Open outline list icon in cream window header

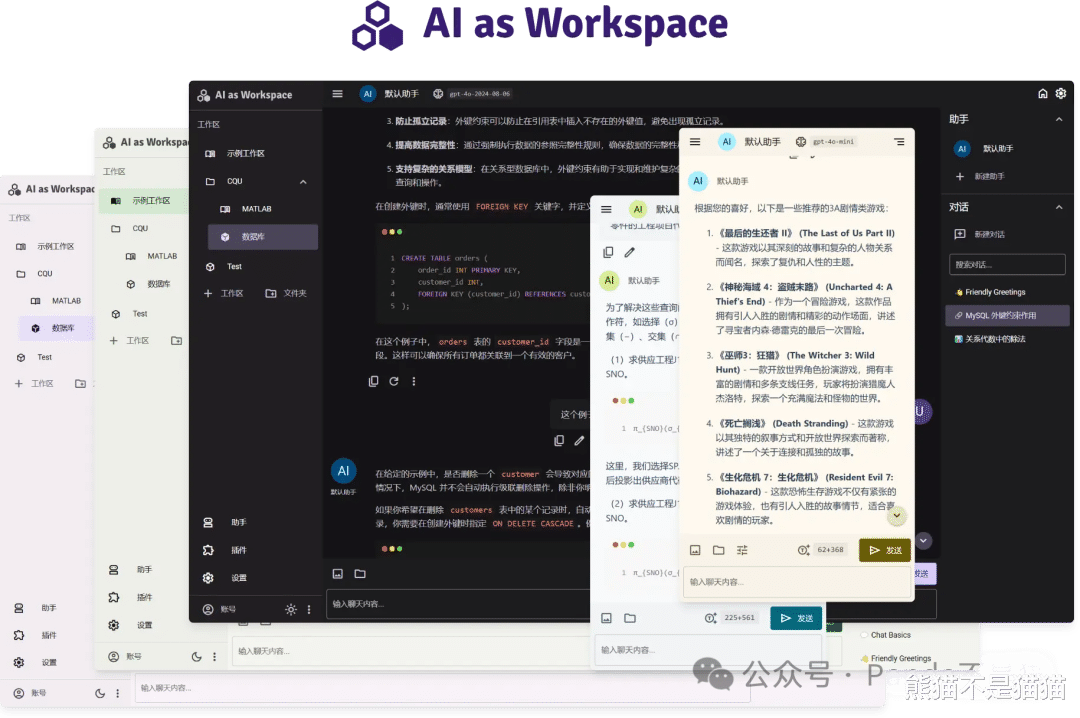[x=900, y=142]
